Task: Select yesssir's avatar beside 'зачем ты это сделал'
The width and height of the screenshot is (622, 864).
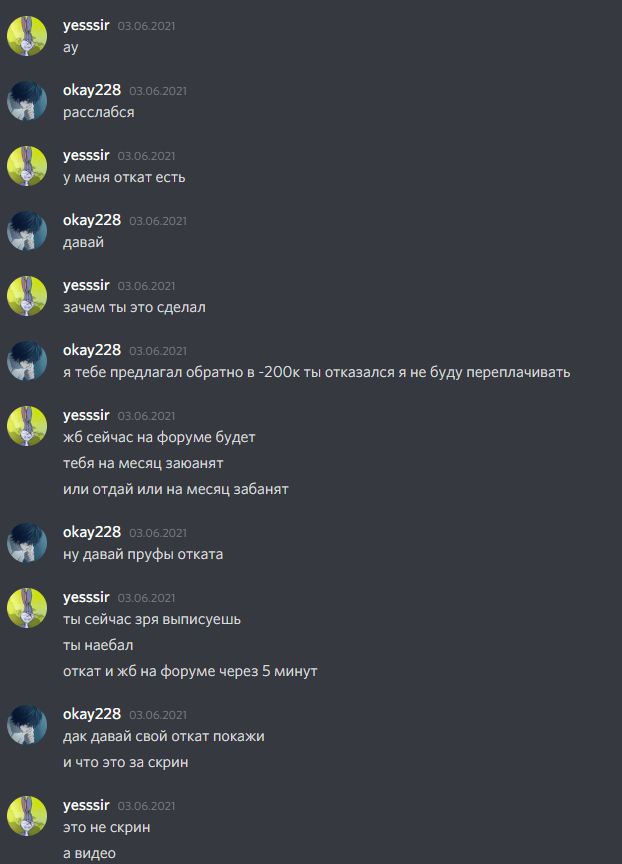Action: tap(27, 296)
